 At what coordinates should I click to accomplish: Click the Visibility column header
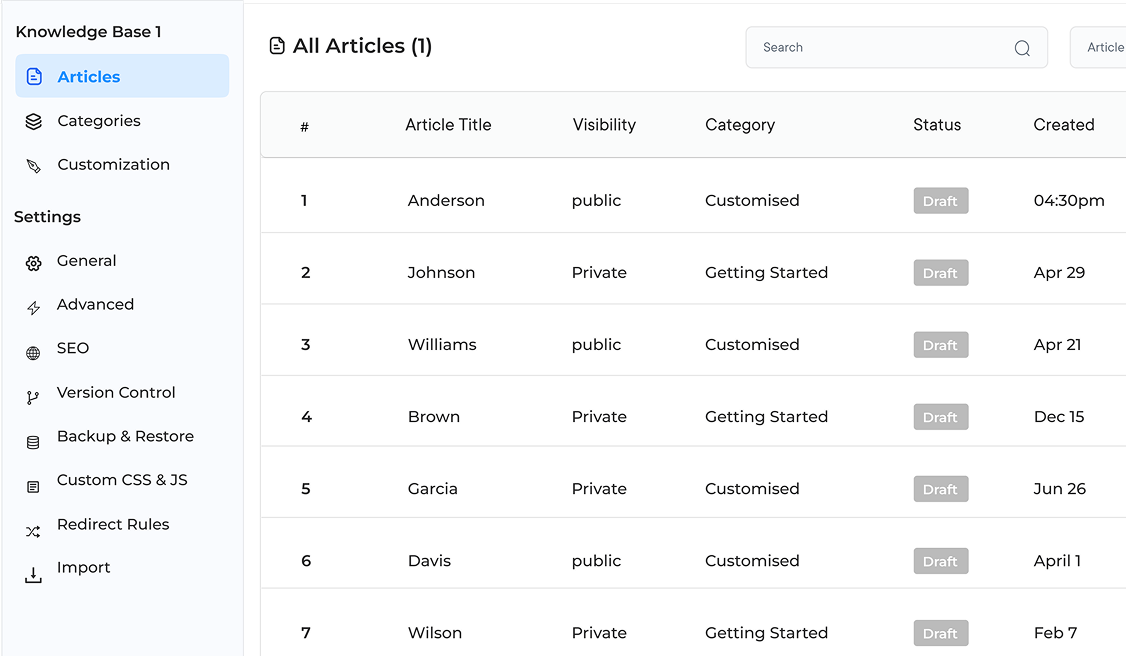click(604, 125)
